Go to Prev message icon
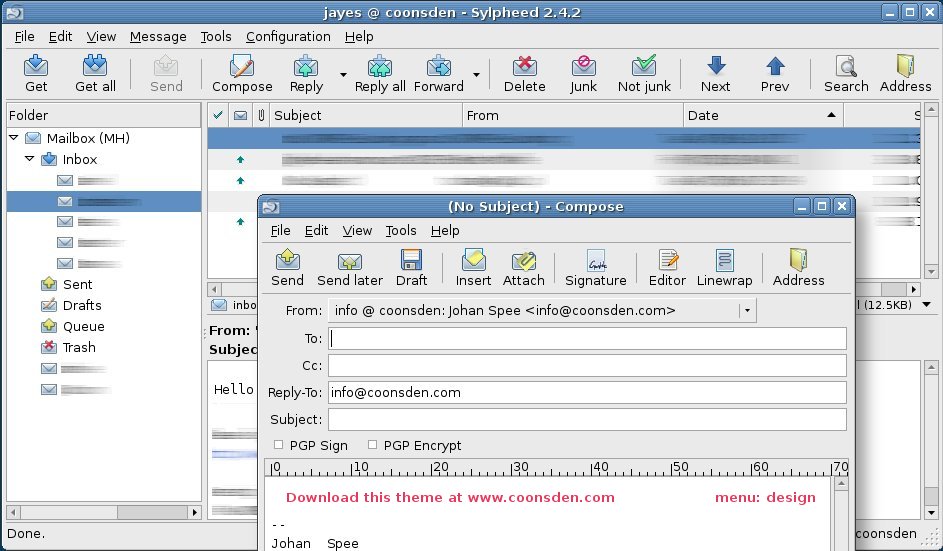943x551 pixels. pos(775,66)
